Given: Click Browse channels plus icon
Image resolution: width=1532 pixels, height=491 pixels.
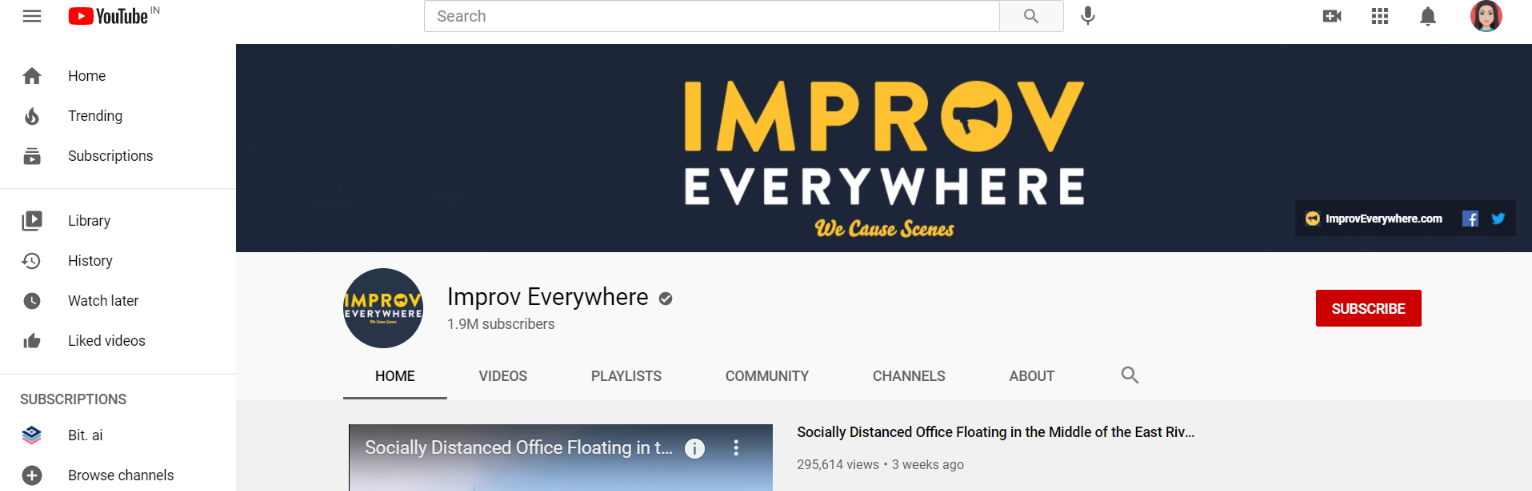Looking at the screenshot, I should pyautogui.click(x=32, y=475).
